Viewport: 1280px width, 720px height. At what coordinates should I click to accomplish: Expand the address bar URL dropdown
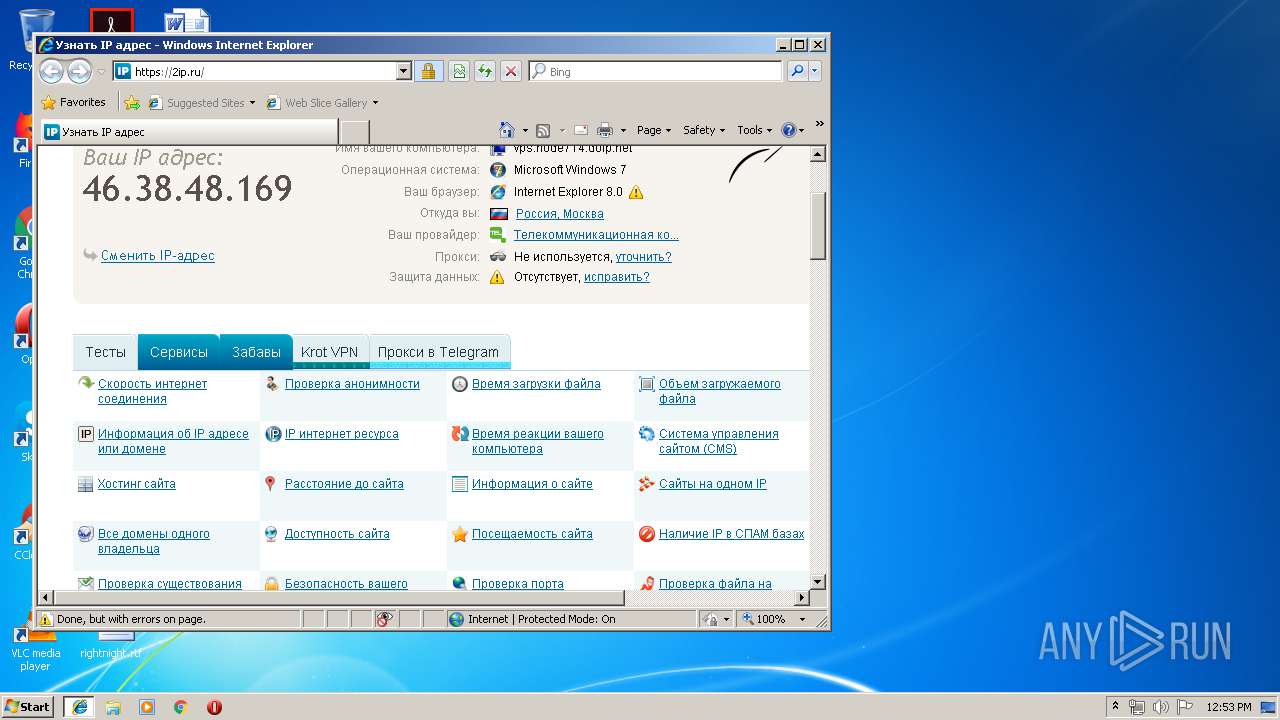pyautogui.click(x=404, y=71)
